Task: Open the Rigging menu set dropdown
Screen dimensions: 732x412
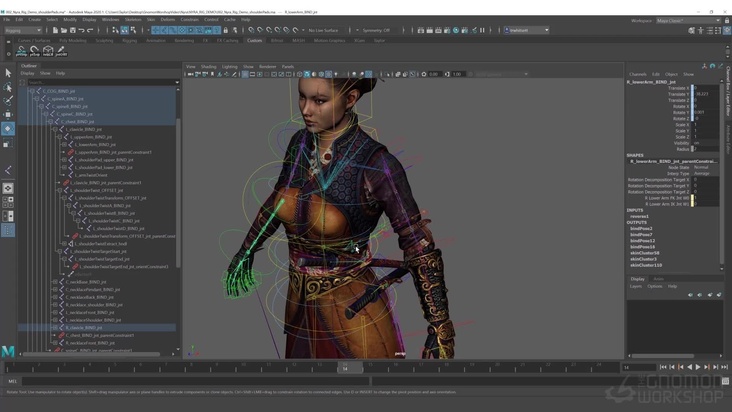Action: pos(23,30)
